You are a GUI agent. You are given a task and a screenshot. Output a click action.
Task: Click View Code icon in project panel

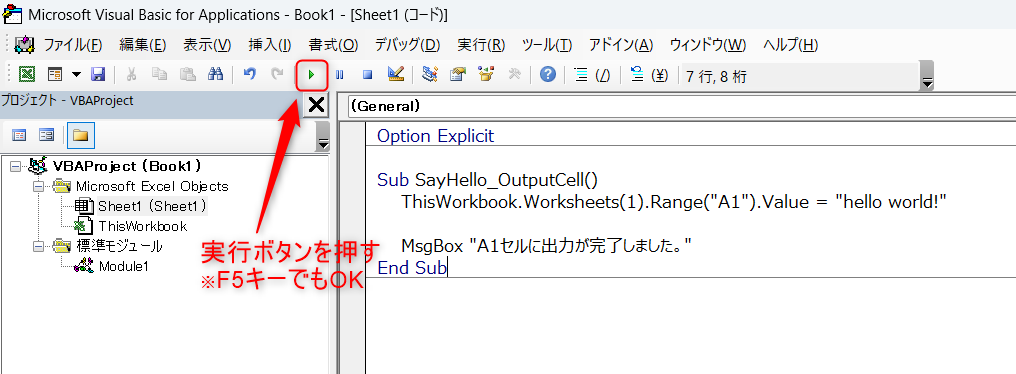(20, 135)
